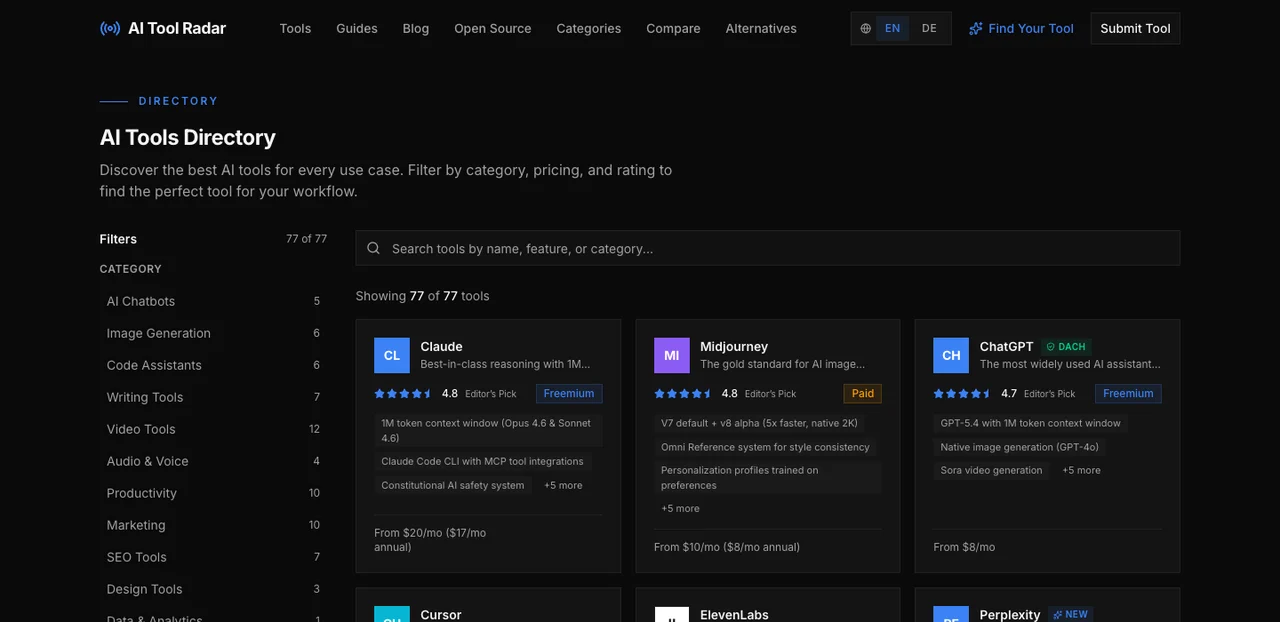Click the '77 of 77' filter count
Image resolution: width=1280 pixels, height=622 pixels.
click(x=306, y=239)
